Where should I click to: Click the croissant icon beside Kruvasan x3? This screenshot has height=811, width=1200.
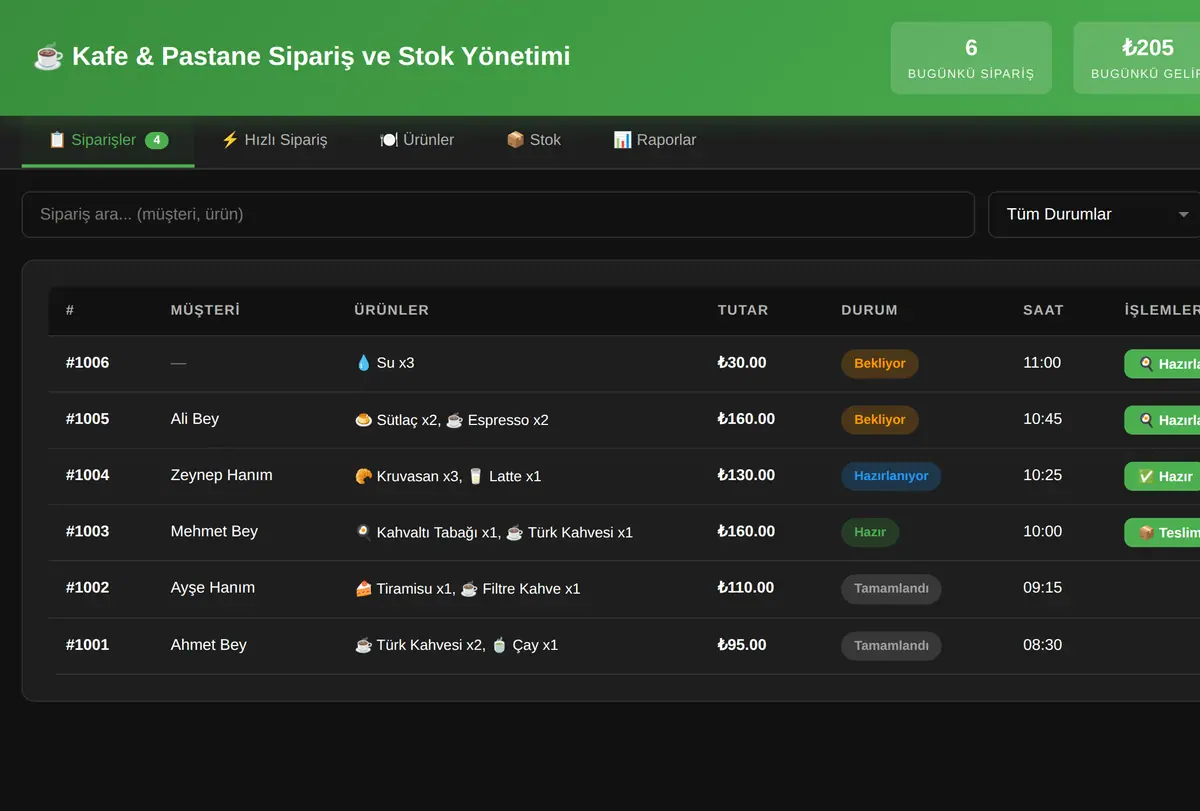pos(363,476)
